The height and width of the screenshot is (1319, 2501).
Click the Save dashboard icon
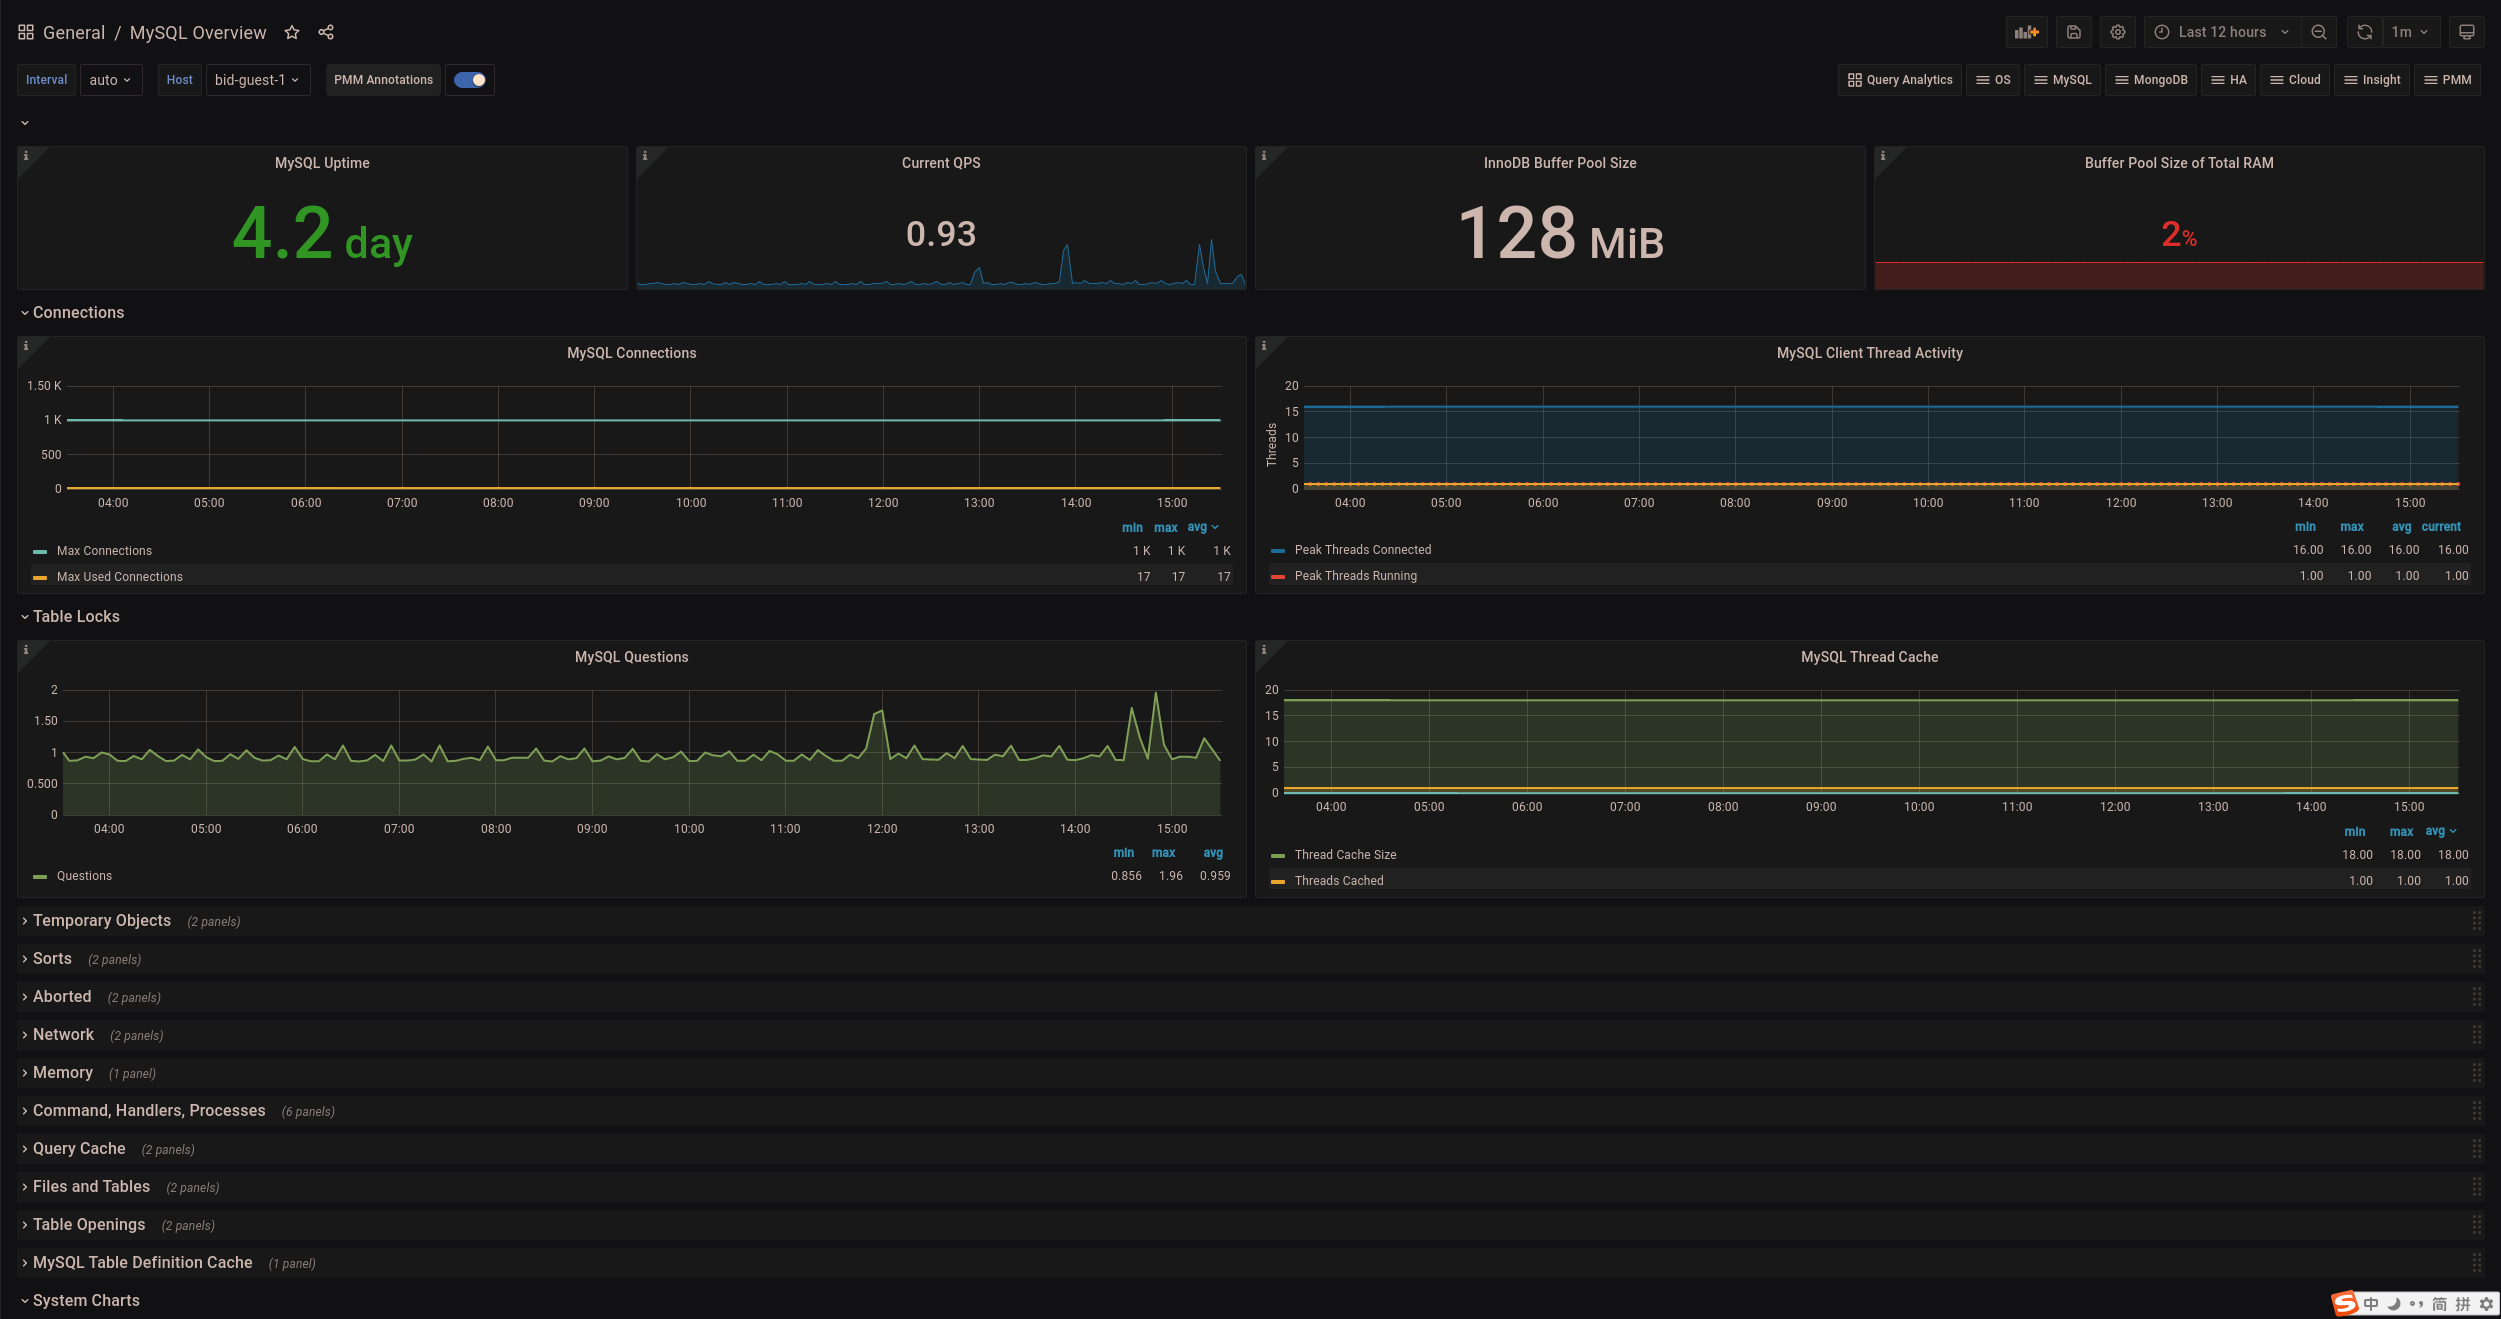(2074, 32)
